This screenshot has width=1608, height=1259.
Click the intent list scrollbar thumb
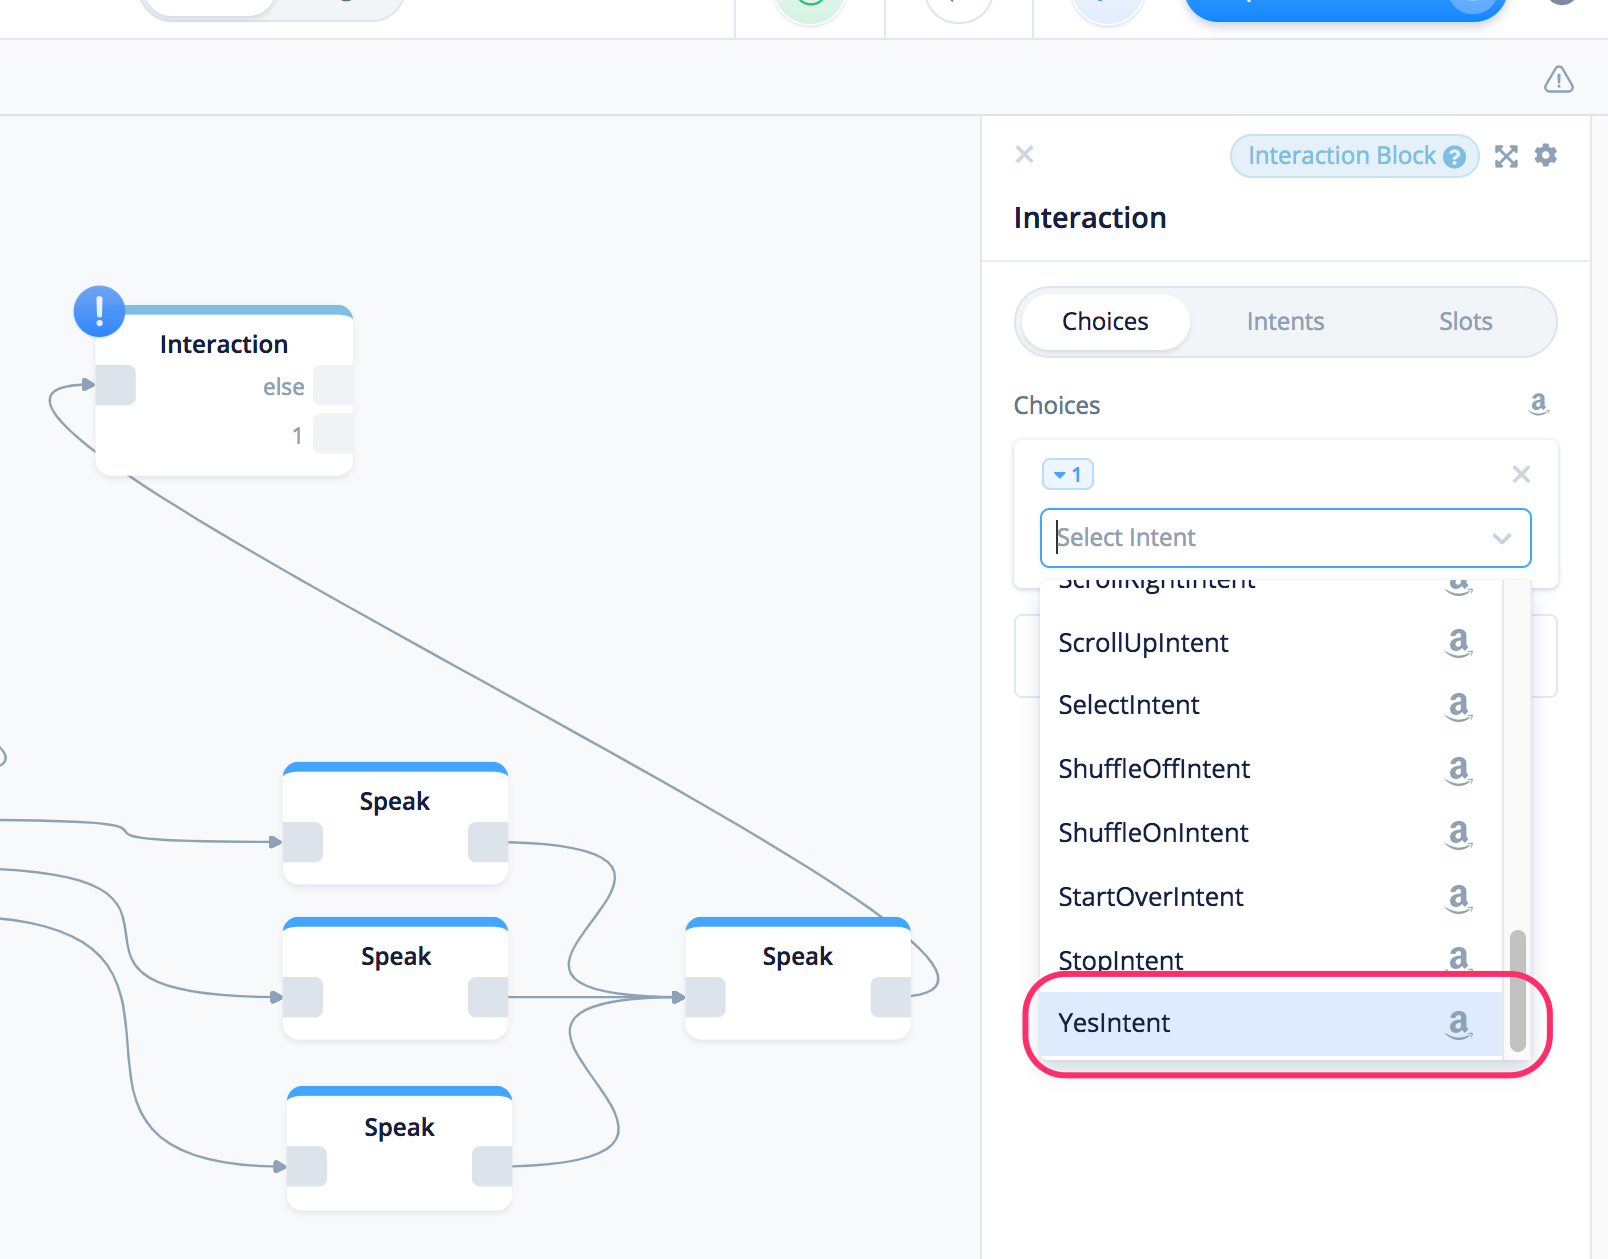(x=1517, y=990)
